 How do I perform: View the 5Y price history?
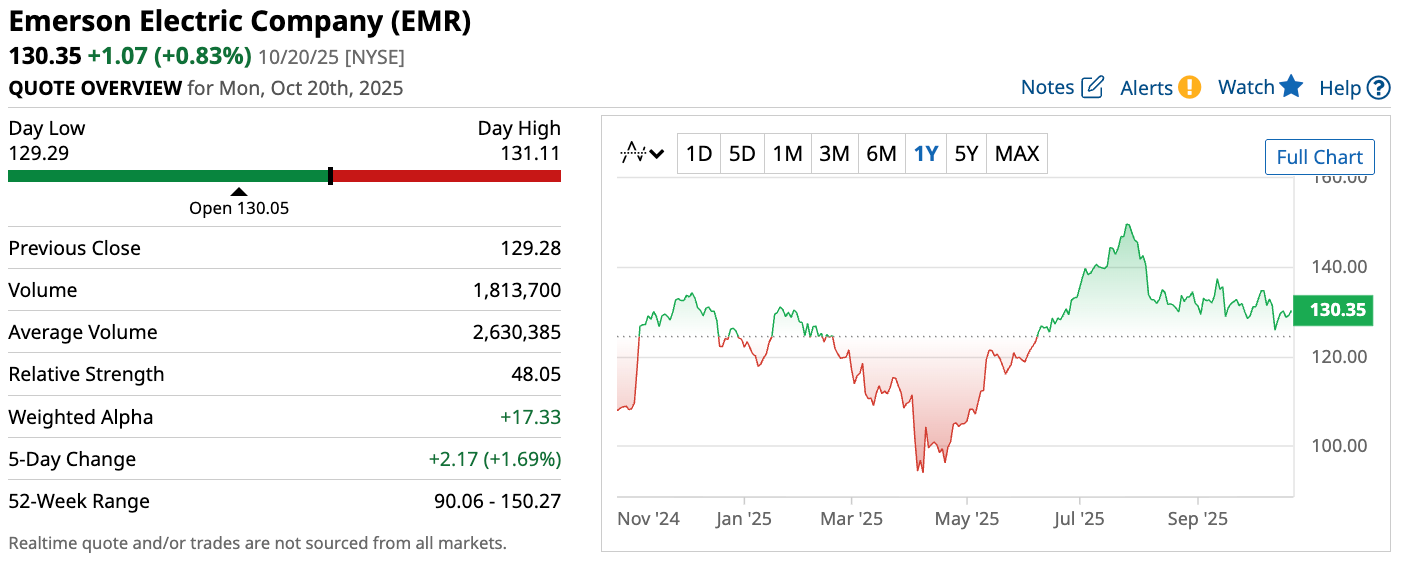coord(966,154)
